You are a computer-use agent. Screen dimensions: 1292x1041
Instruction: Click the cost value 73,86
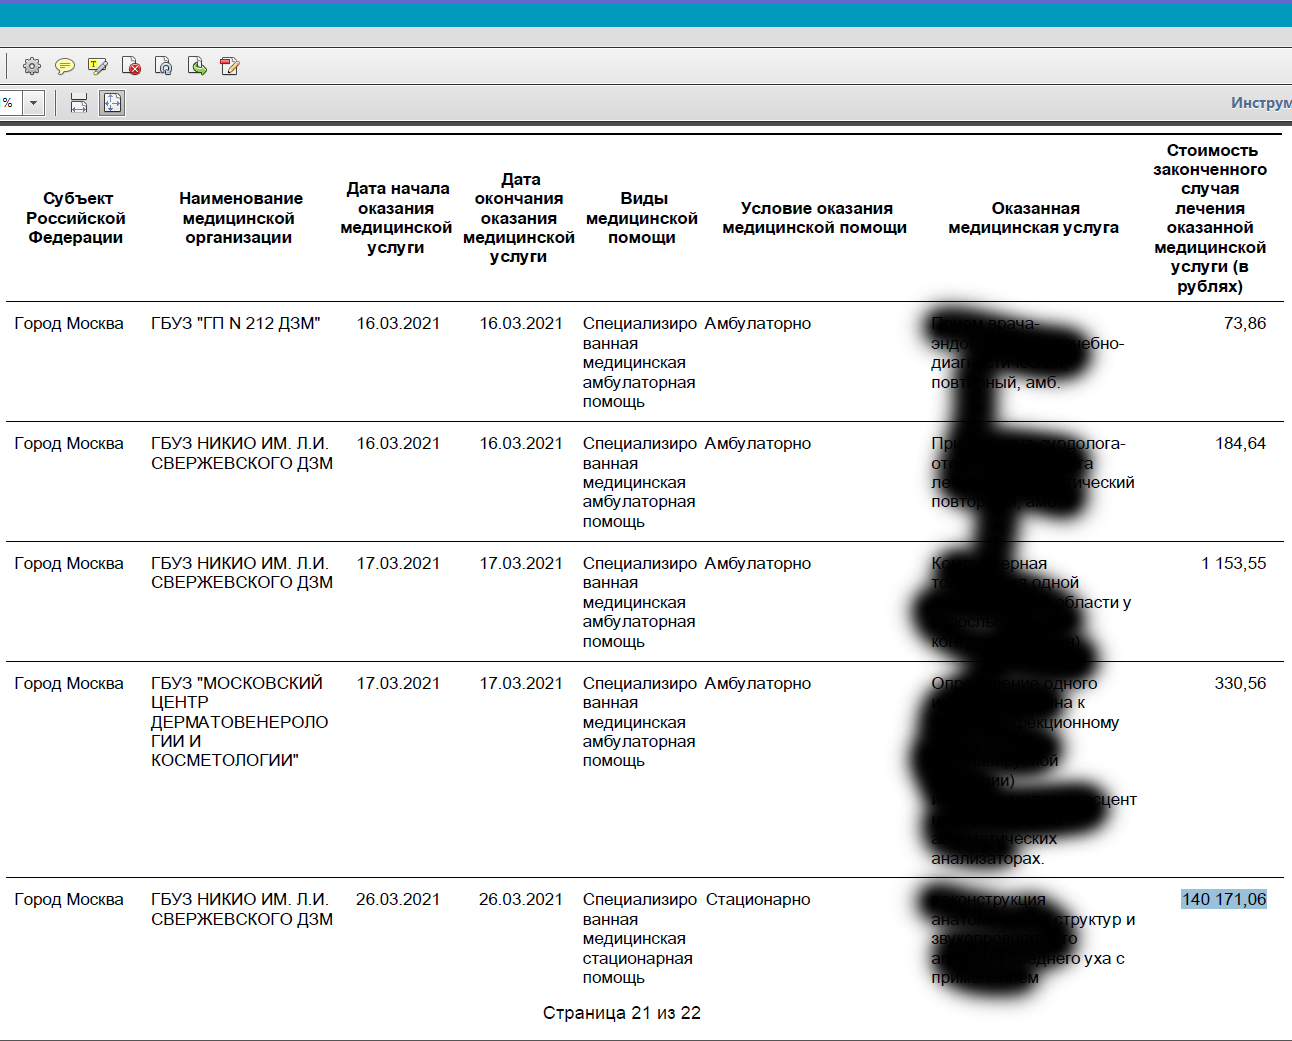point(1245,324)
